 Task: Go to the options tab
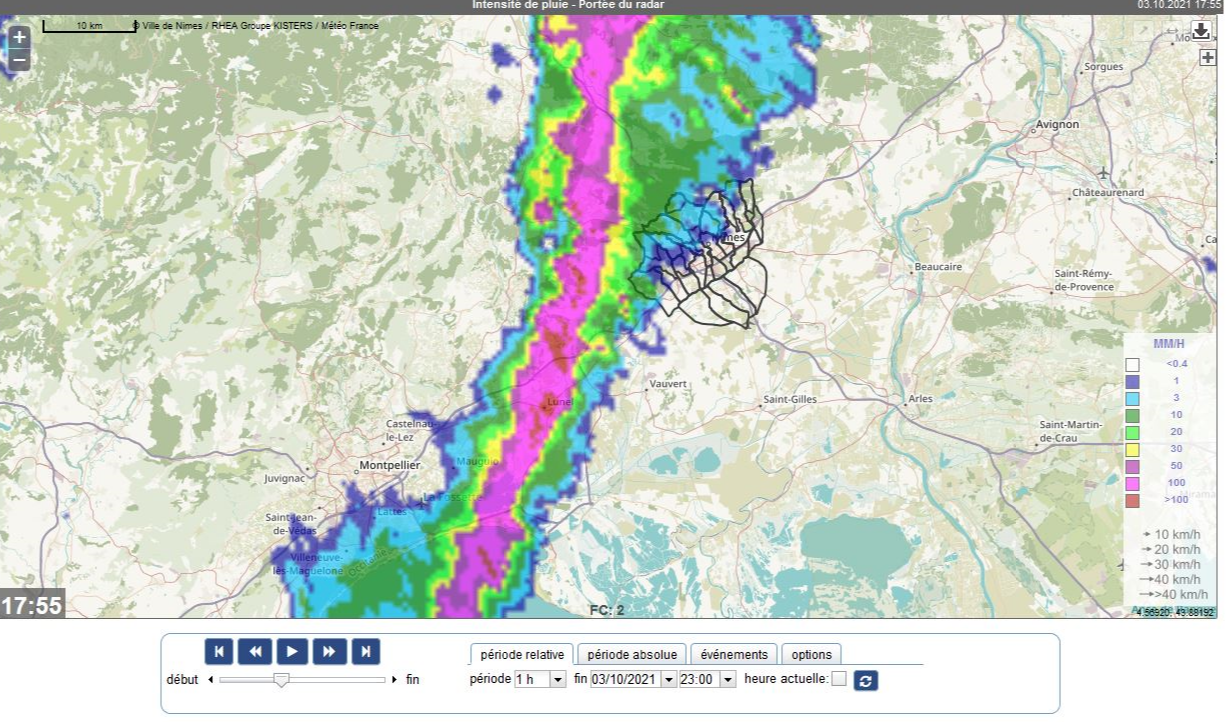point(811,655)
